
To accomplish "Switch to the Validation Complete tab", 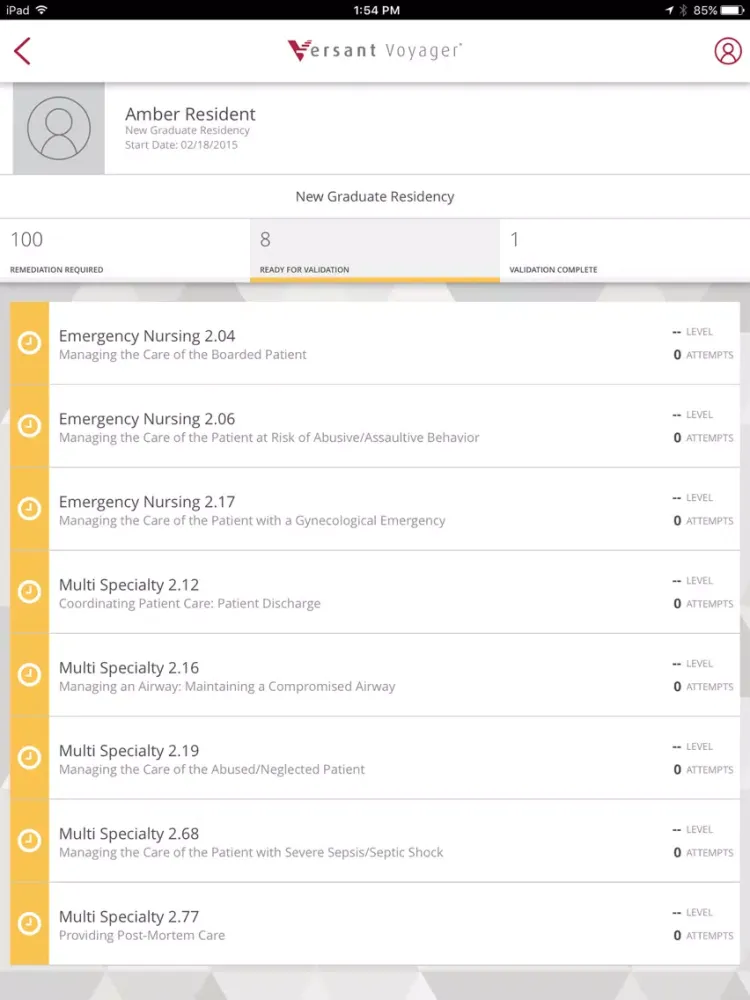I will 625,251.
